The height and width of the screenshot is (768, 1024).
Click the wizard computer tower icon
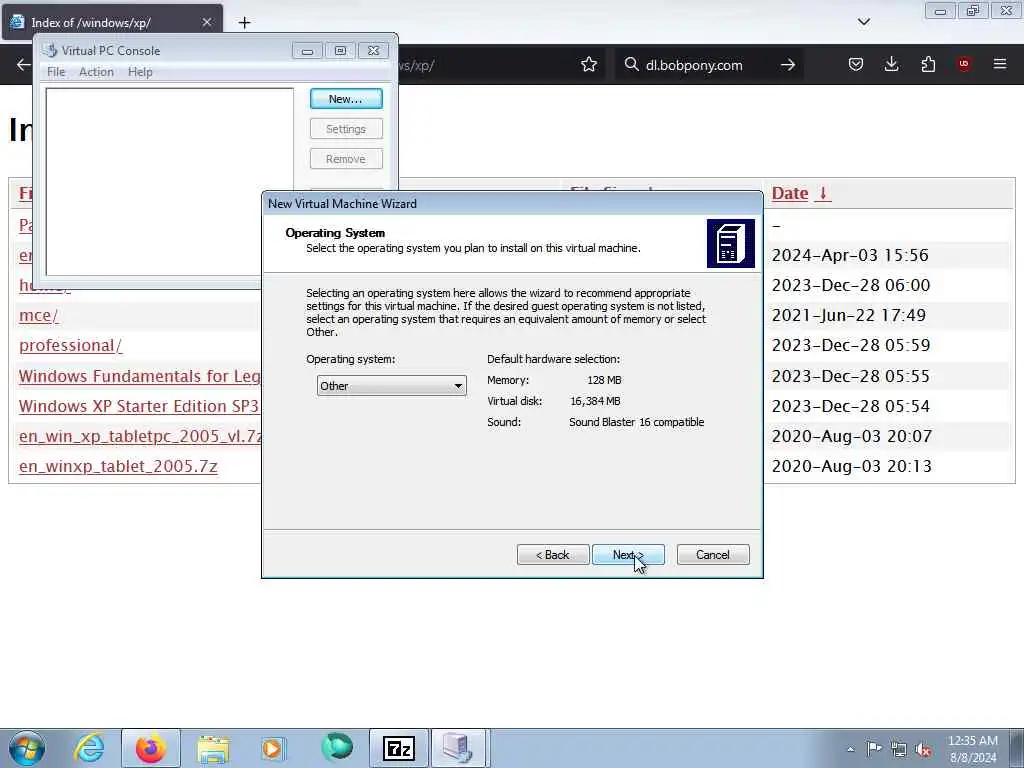731,243
